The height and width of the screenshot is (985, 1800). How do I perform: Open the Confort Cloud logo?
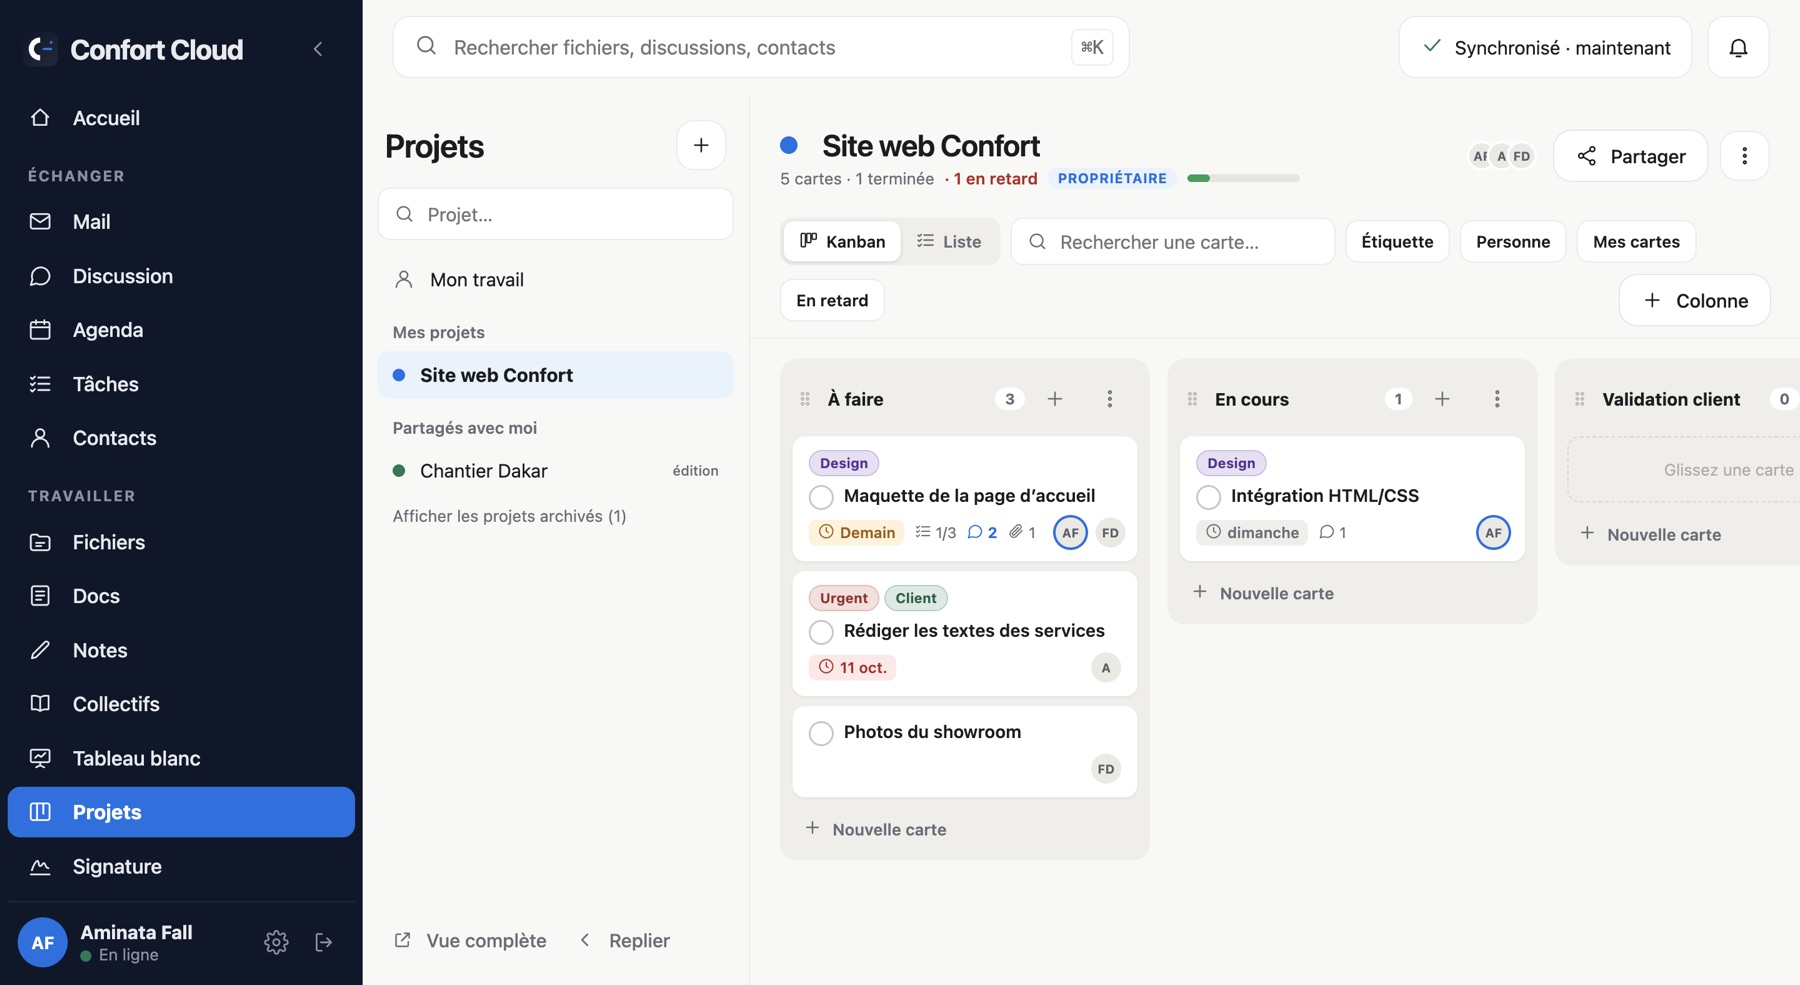pos(42,49)
